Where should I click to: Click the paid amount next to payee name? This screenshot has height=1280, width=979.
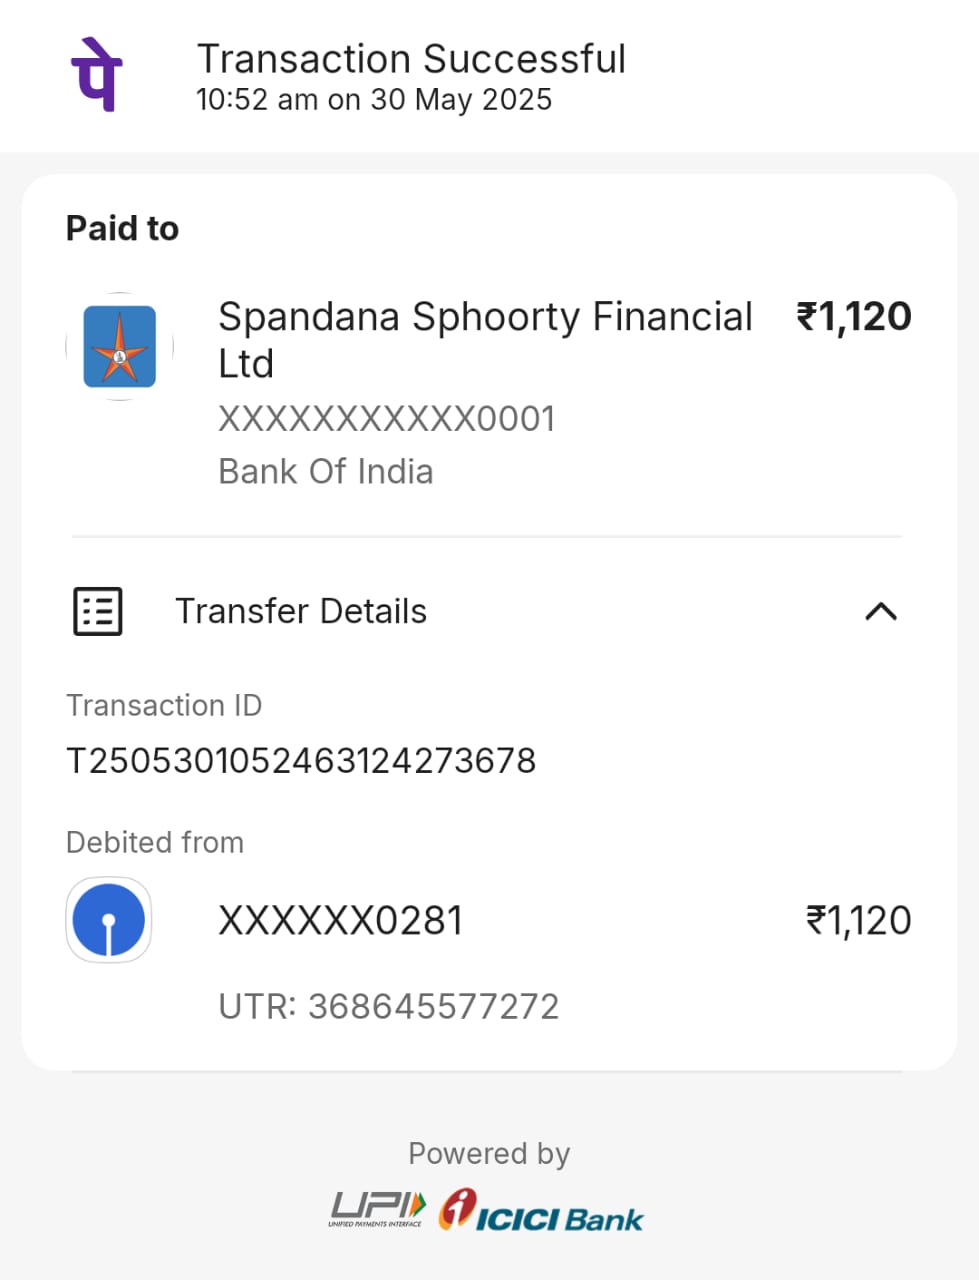[853, 317]
